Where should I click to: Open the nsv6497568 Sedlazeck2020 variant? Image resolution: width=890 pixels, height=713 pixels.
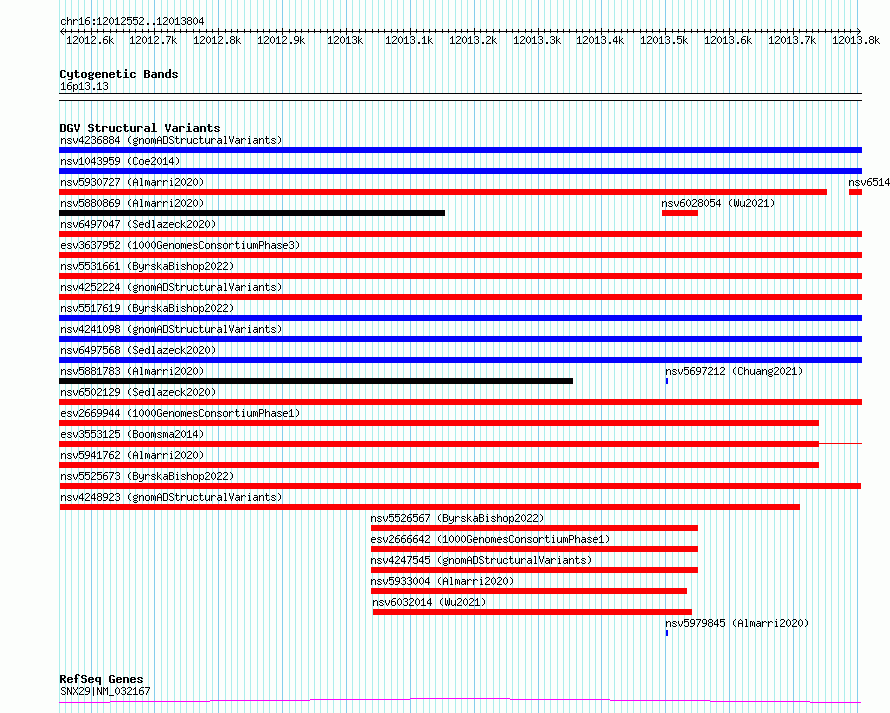click(138, 350)
